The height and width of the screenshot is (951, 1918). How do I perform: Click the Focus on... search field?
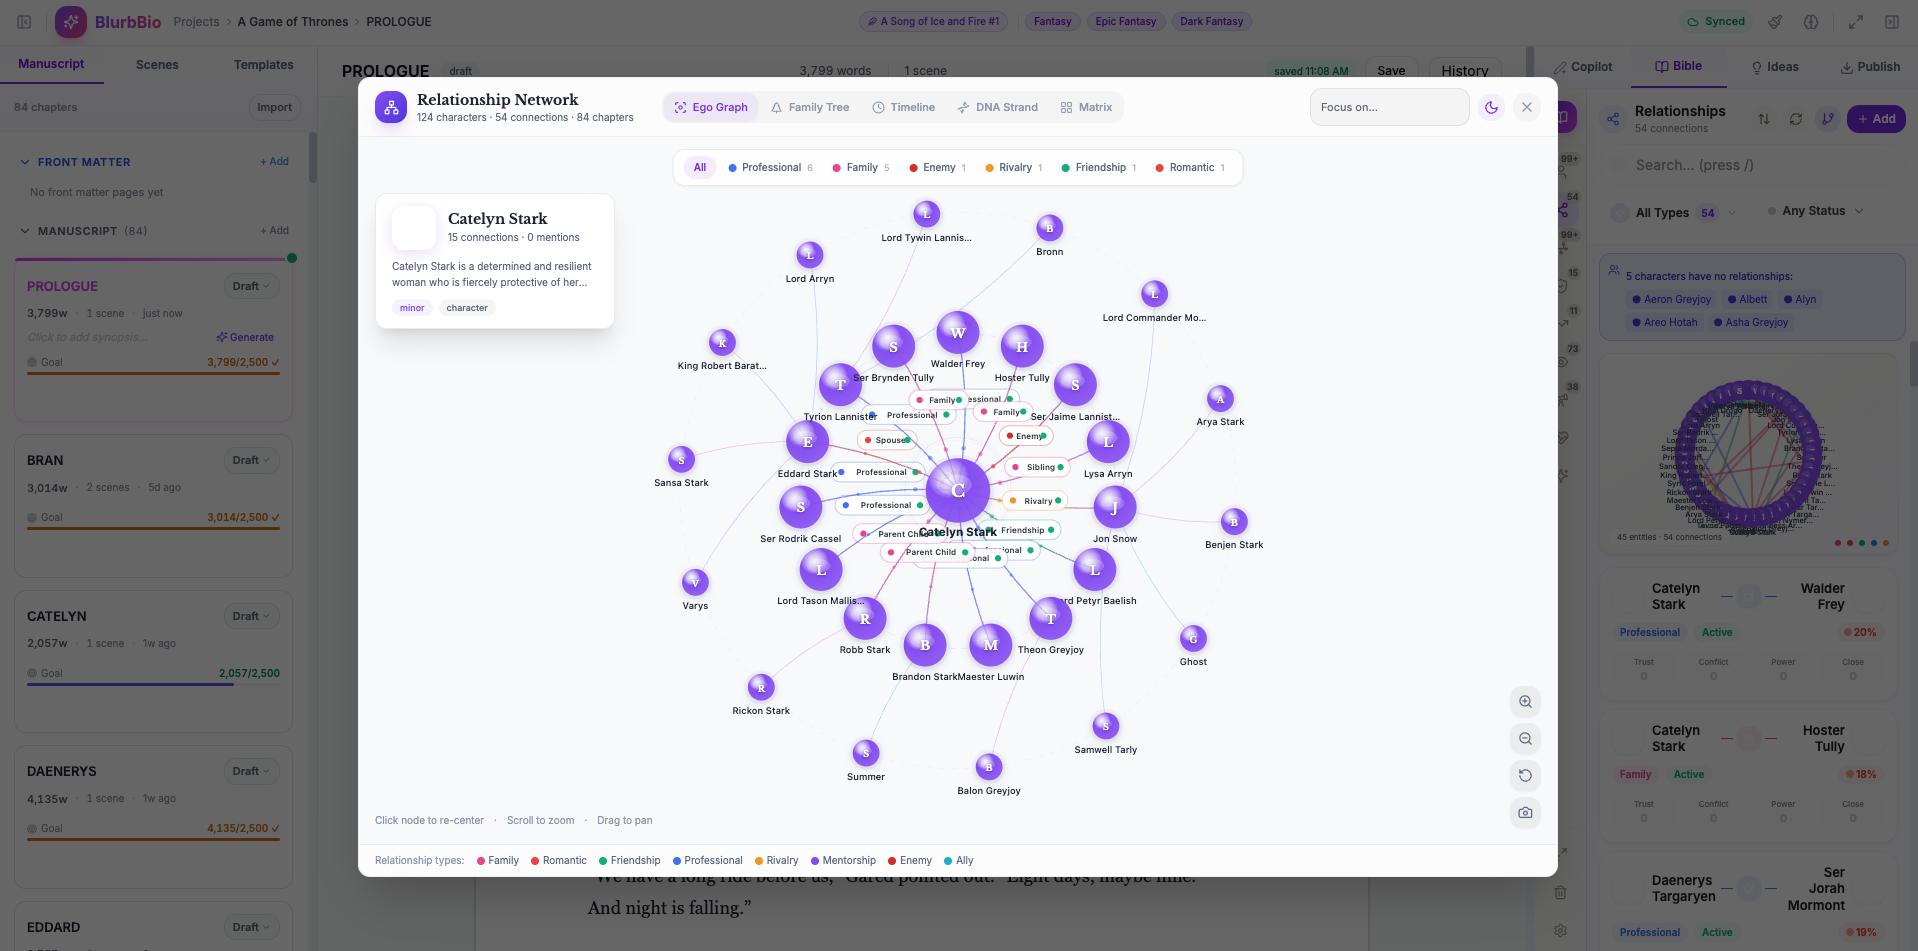1390,107
